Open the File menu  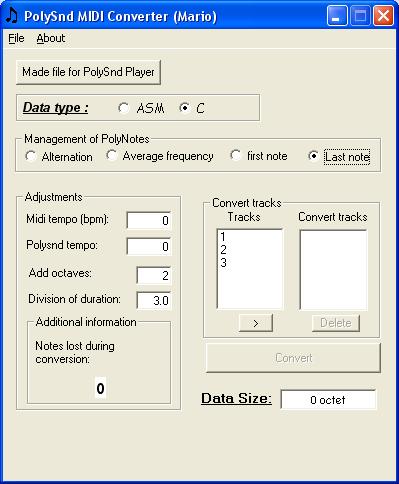click(x=16, y=38)
